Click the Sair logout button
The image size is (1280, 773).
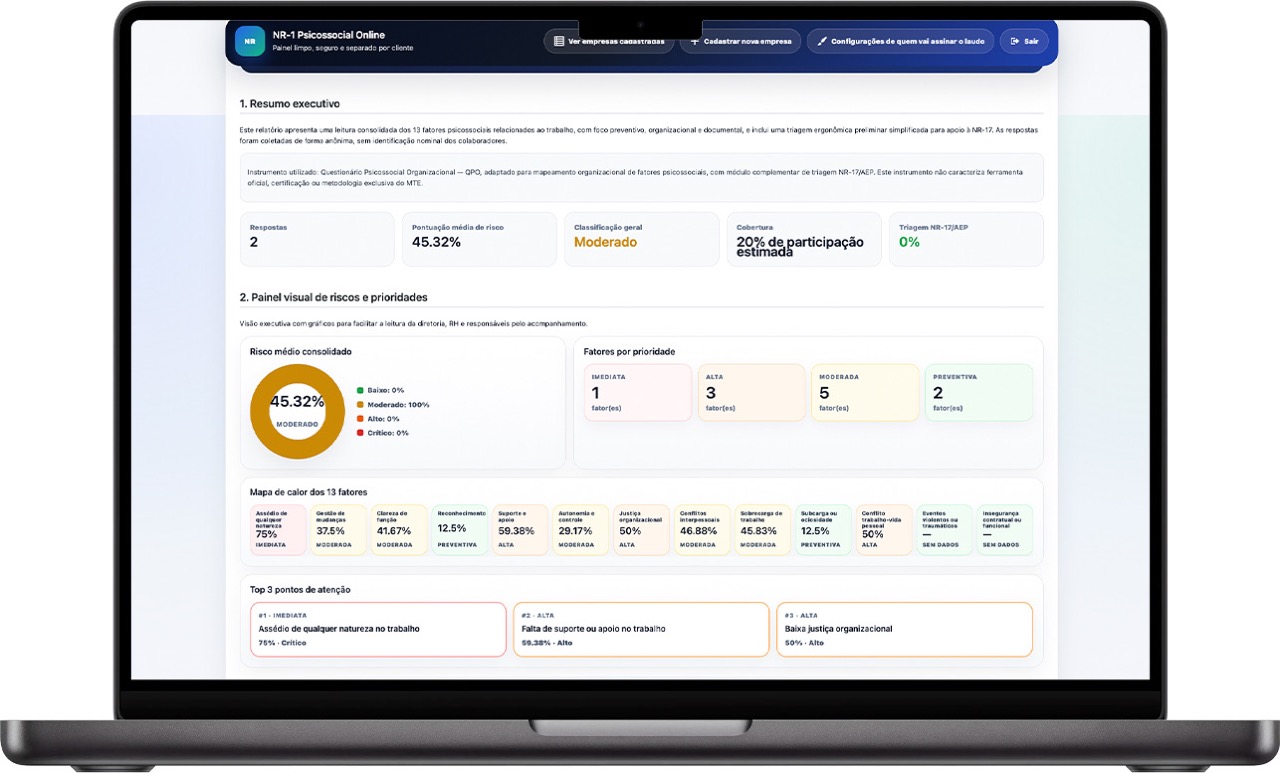tap(1025, 41)
